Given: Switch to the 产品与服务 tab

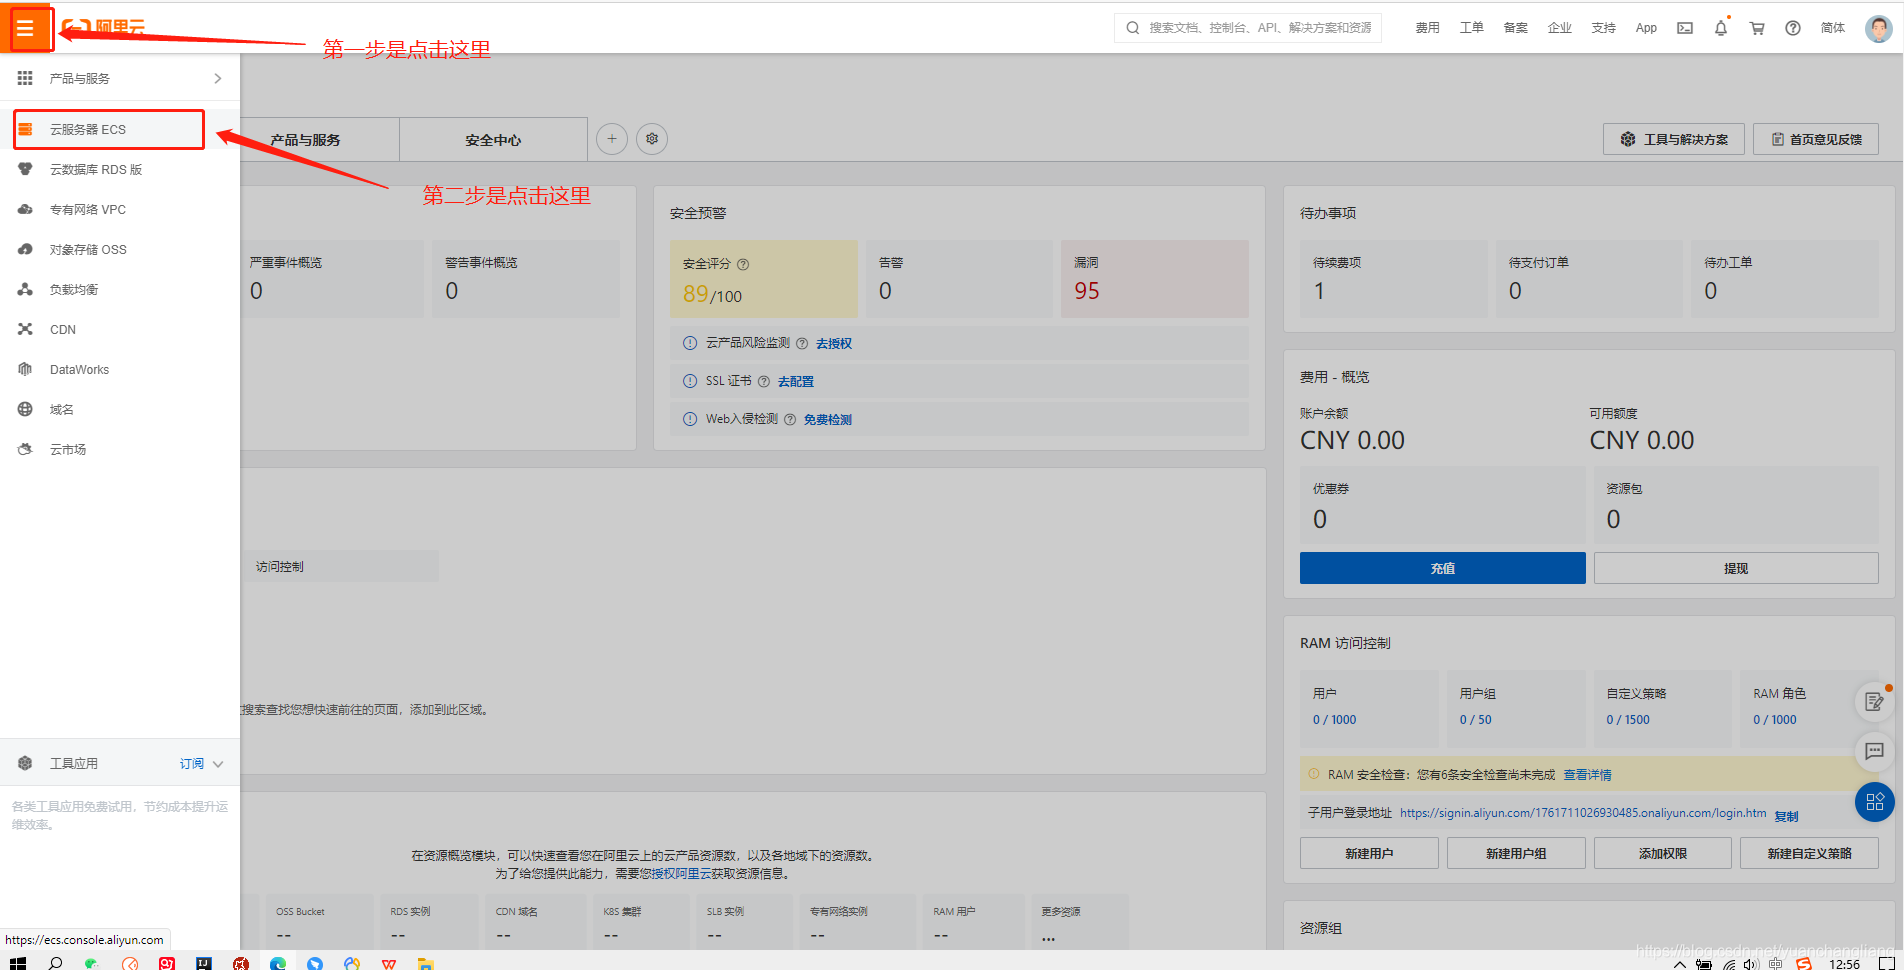Looking at the screenshot, I should coord(305,140).
